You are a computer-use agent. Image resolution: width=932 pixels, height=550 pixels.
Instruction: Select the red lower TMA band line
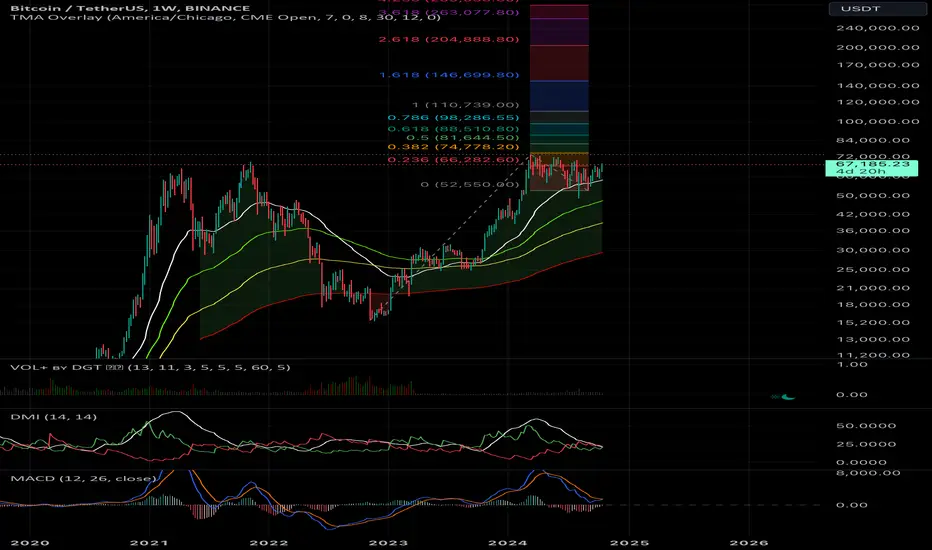click(x=450, y=286)
